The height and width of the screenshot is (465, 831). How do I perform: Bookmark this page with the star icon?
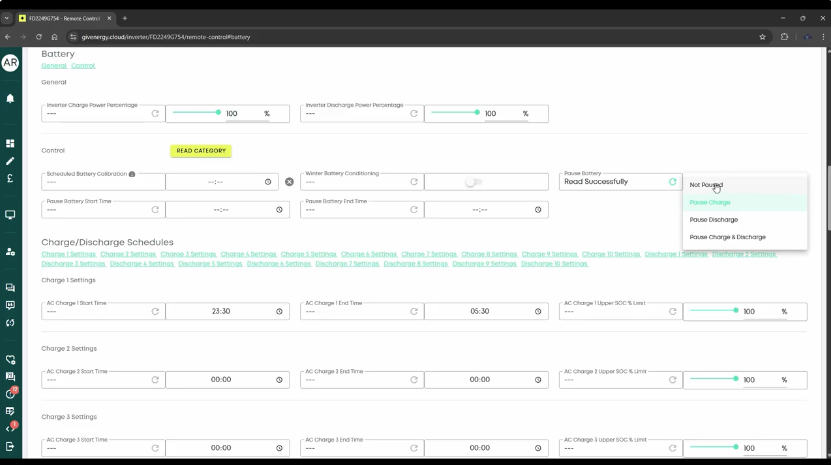tap(762, 37)
